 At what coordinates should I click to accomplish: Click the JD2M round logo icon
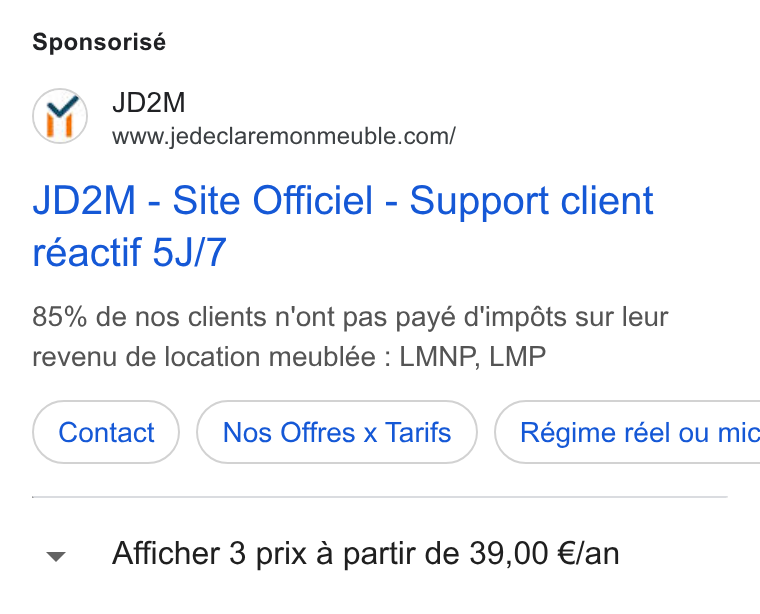[60, 116]
